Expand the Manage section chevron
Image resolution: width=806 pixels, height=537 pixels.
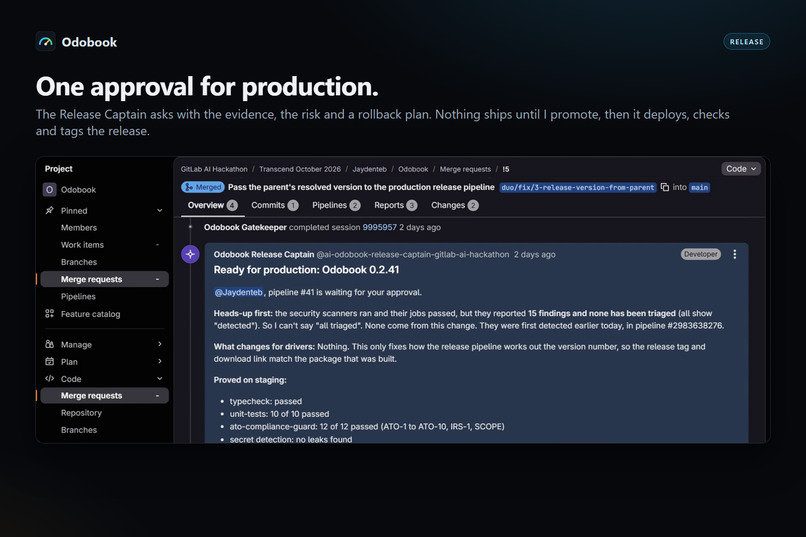coord(159,344)
